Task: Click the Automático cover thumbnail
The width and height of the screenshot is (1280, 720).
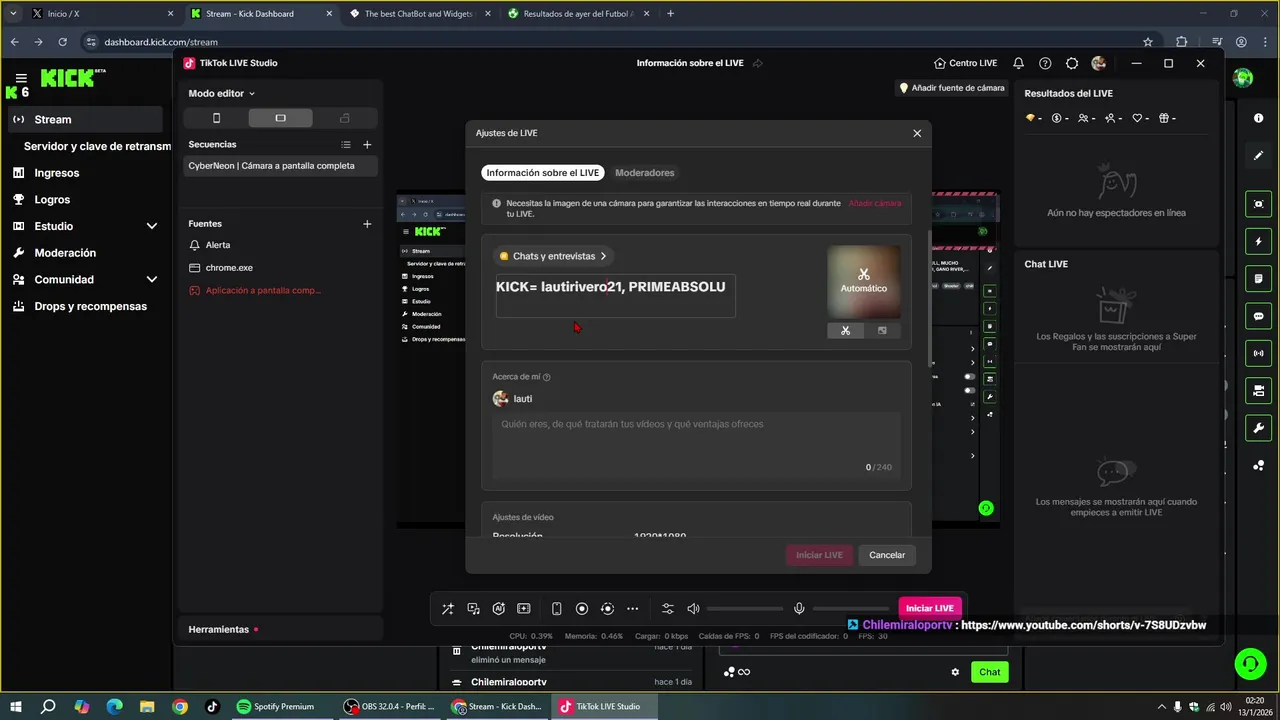Action: coord(864,281)
